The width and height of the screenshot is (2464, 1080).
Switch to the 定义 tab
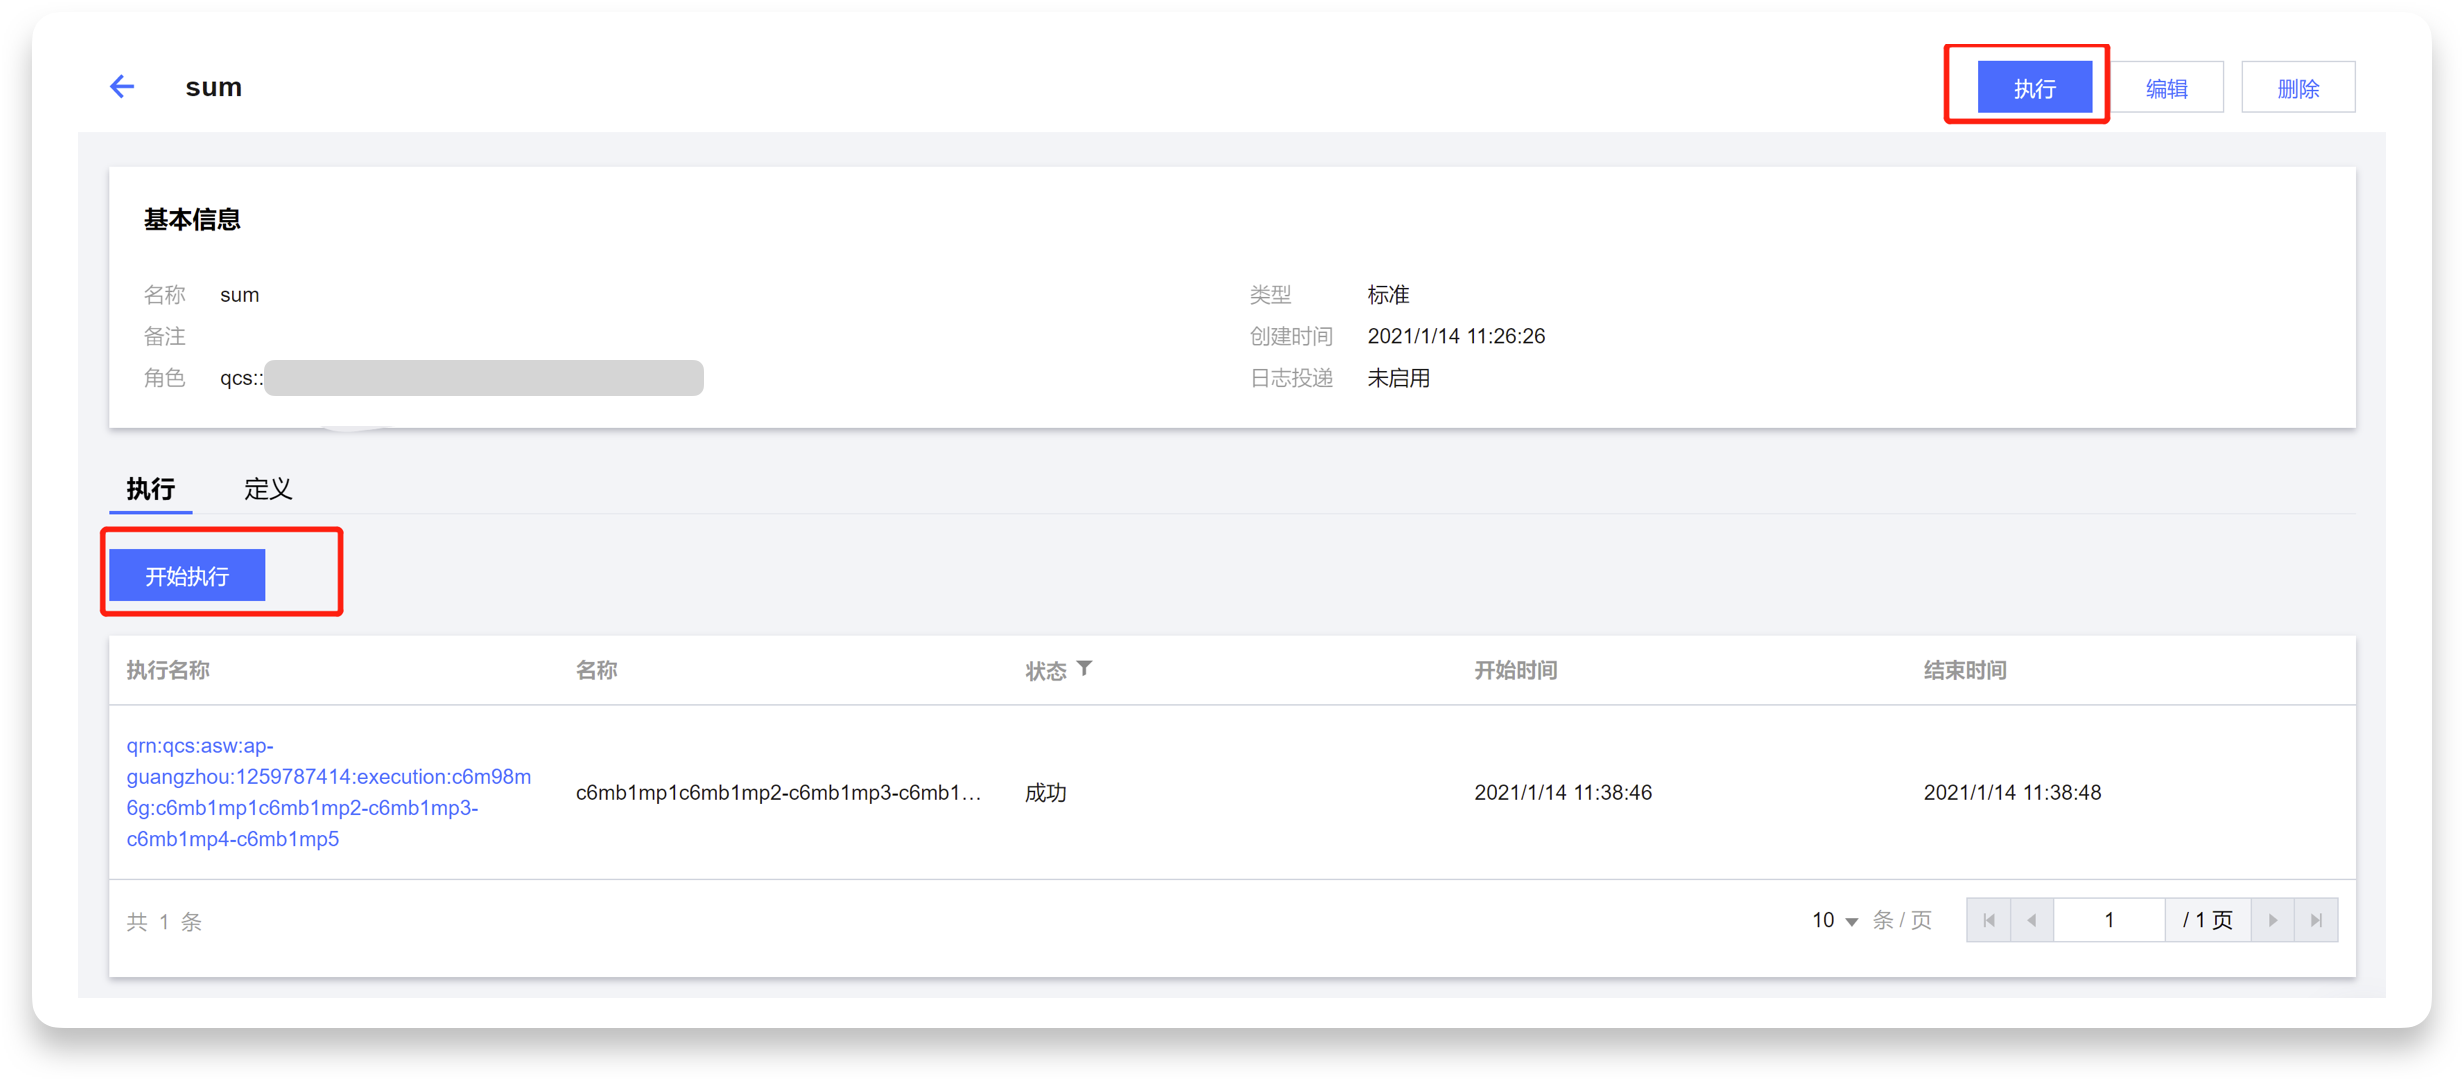coord(268,489)
